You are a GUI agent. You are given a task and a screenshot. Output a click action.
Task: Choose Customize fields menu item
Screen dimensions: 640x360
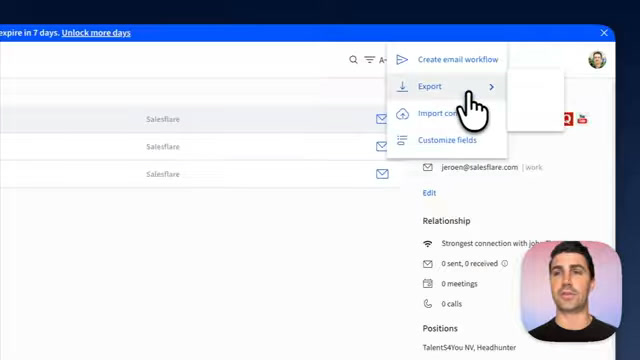pyautogui.click(x=447, y=140)
